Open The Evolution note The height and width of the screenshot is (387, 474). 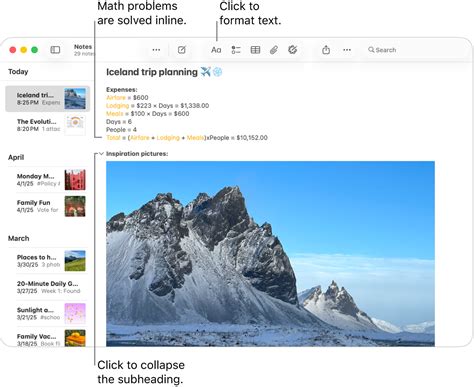pyautogui.click(x=47, y=125)
